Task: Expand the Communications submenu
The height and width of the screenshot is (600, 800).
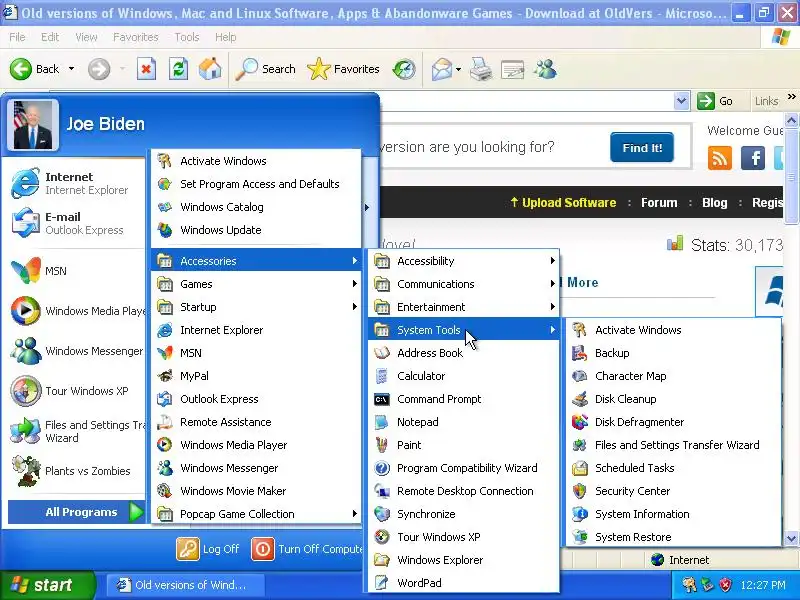Action: [x=463, y=284]
